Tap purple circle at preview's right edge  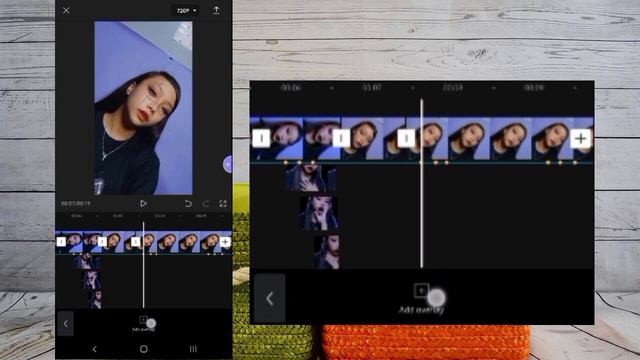[228, 164]
